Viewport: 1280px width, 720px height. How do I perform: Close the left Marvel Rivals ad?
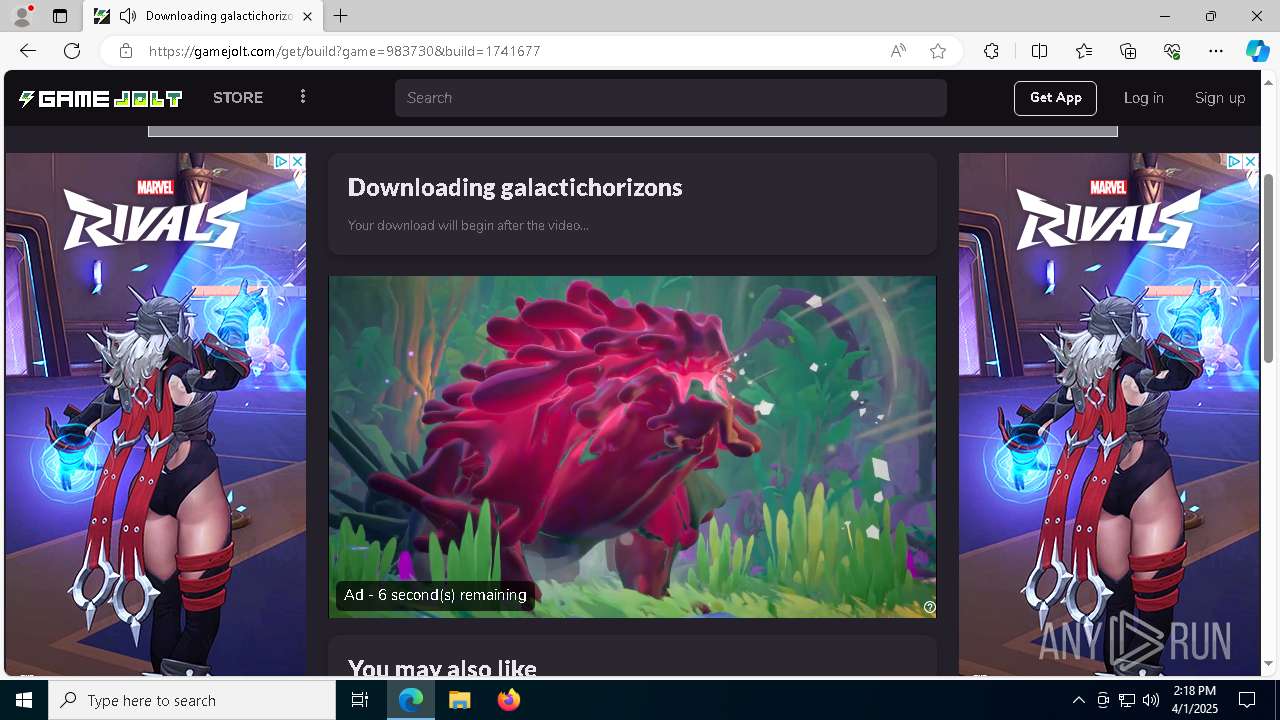(297, 161)
